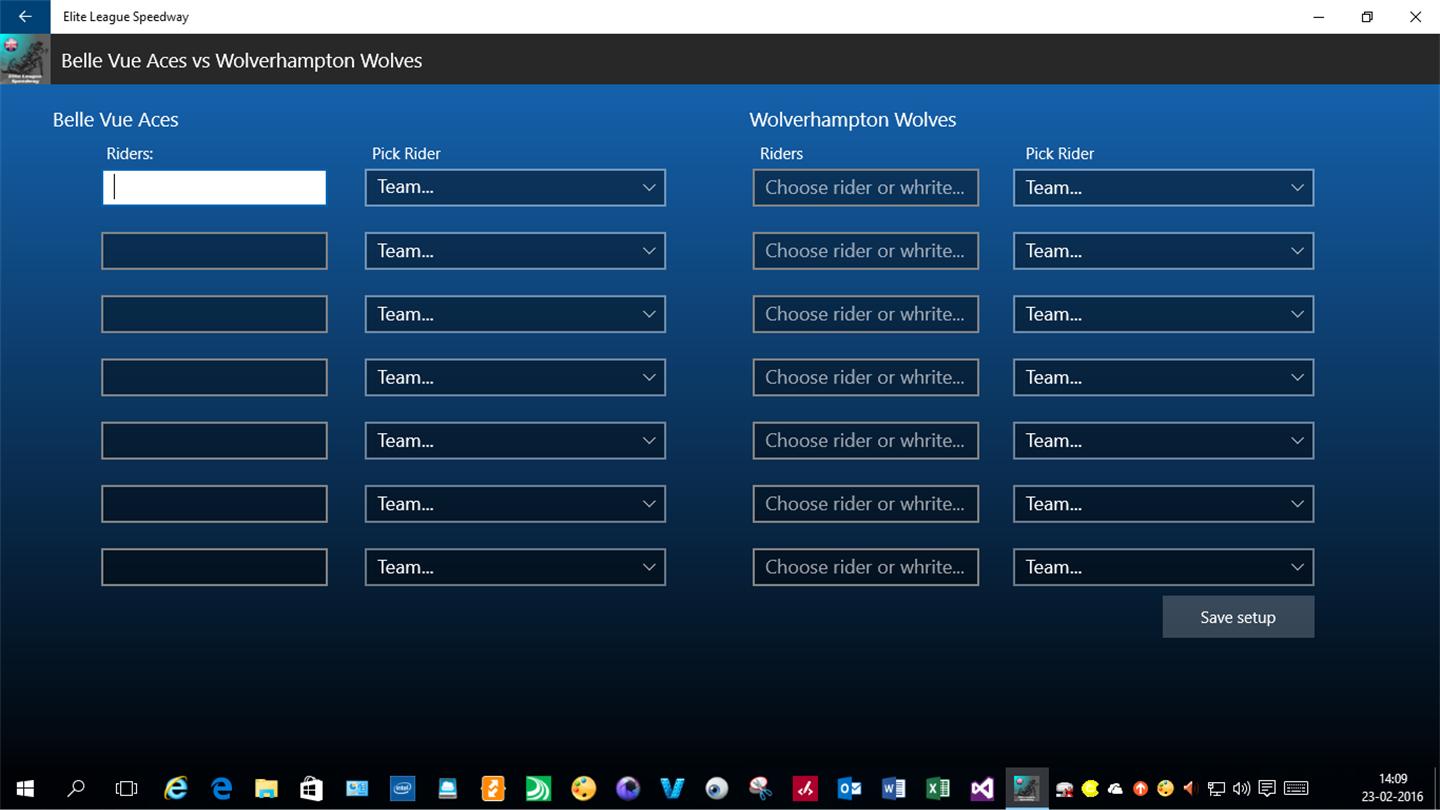Screen dimensions: 1440x810
Task: Open File Explorer from taskbar
Action: click(x=266, y=789)
